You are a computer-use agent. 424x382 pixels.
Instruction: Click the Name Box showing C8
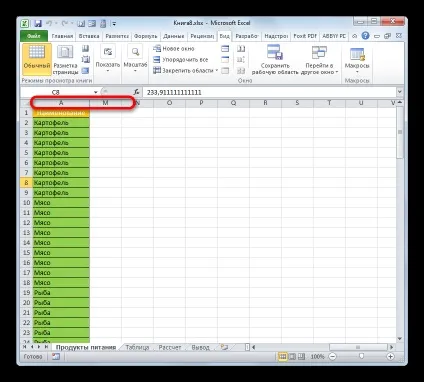coord(56,92)
